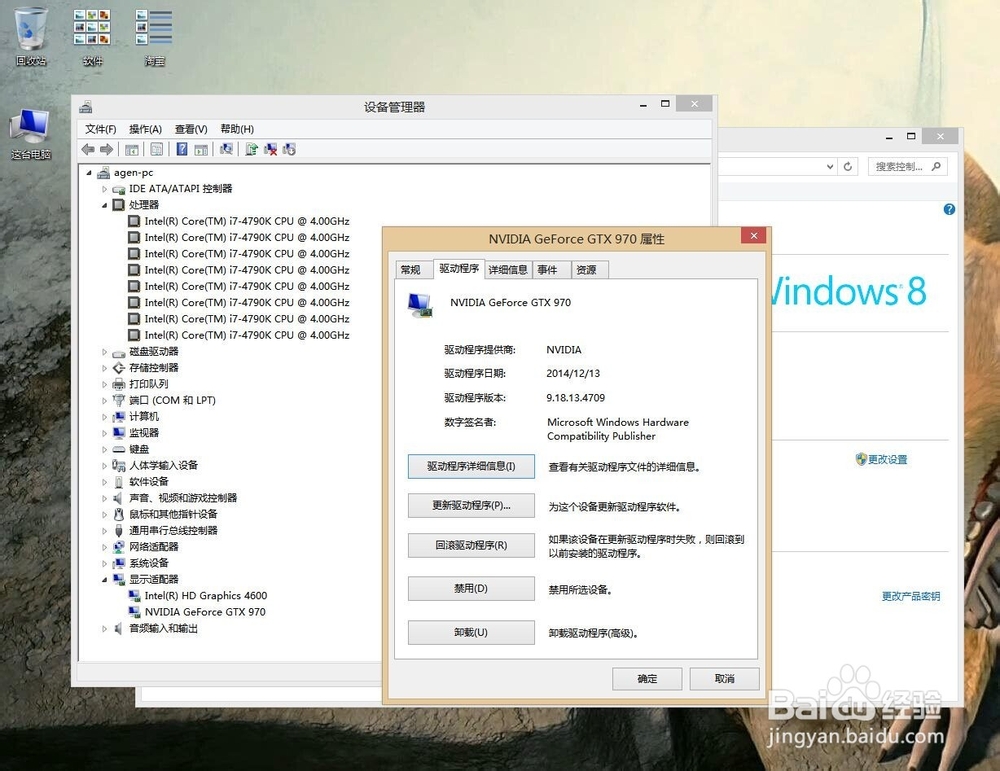Select the 鼠标和其他指针设备 tree item
Viewport: 1000px width, 771px height.
[x=173, y=514]
